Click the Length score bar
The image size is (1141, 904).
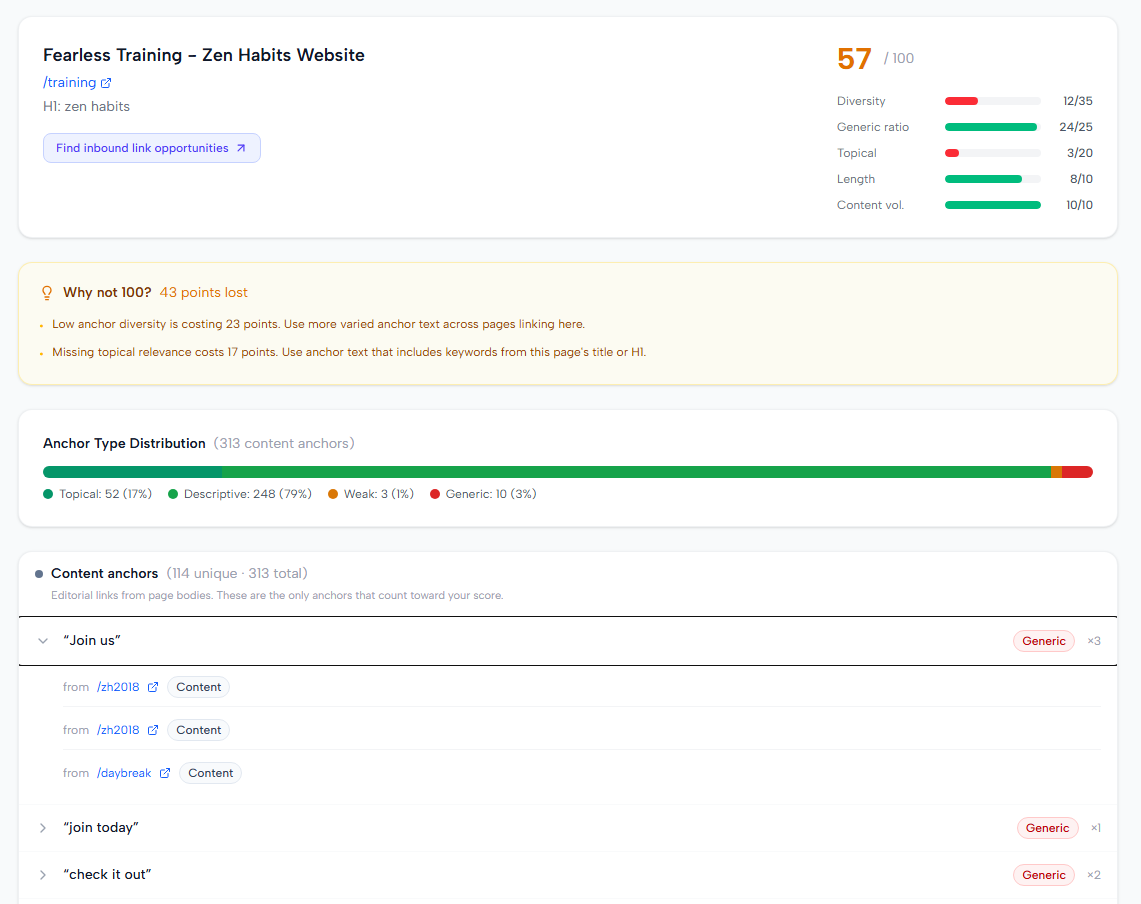pos(993,179)
